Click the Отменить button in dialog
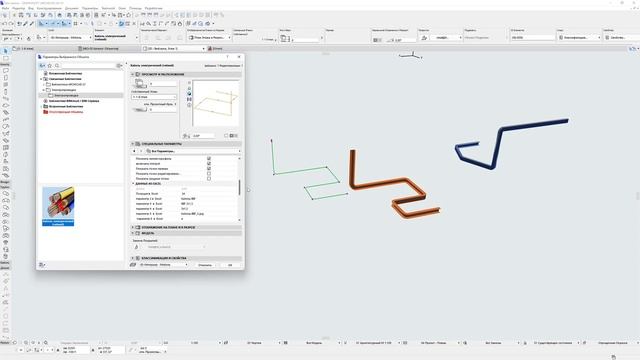The height and width of the screenshot is (360, 640). coord(205,265)
